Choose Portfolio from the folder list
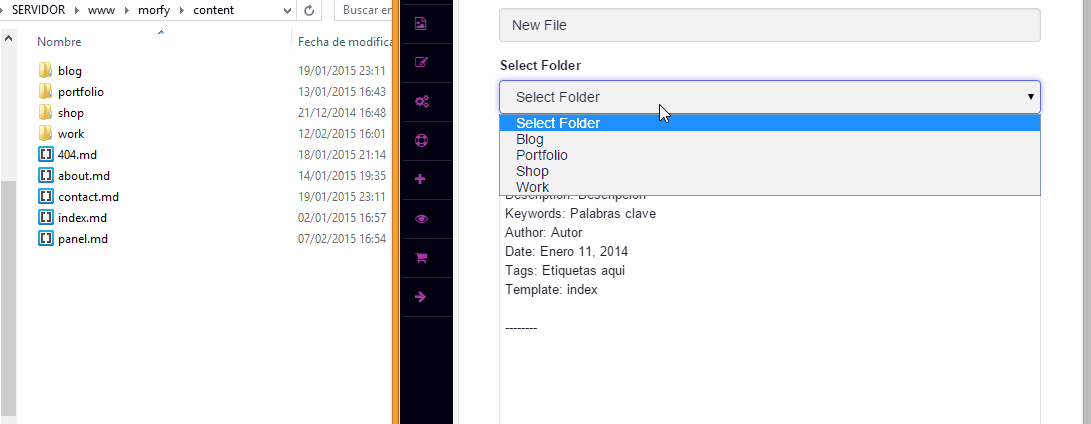Image resolution: width=1091 pixels, height=424 pixels. pos(542,156)
